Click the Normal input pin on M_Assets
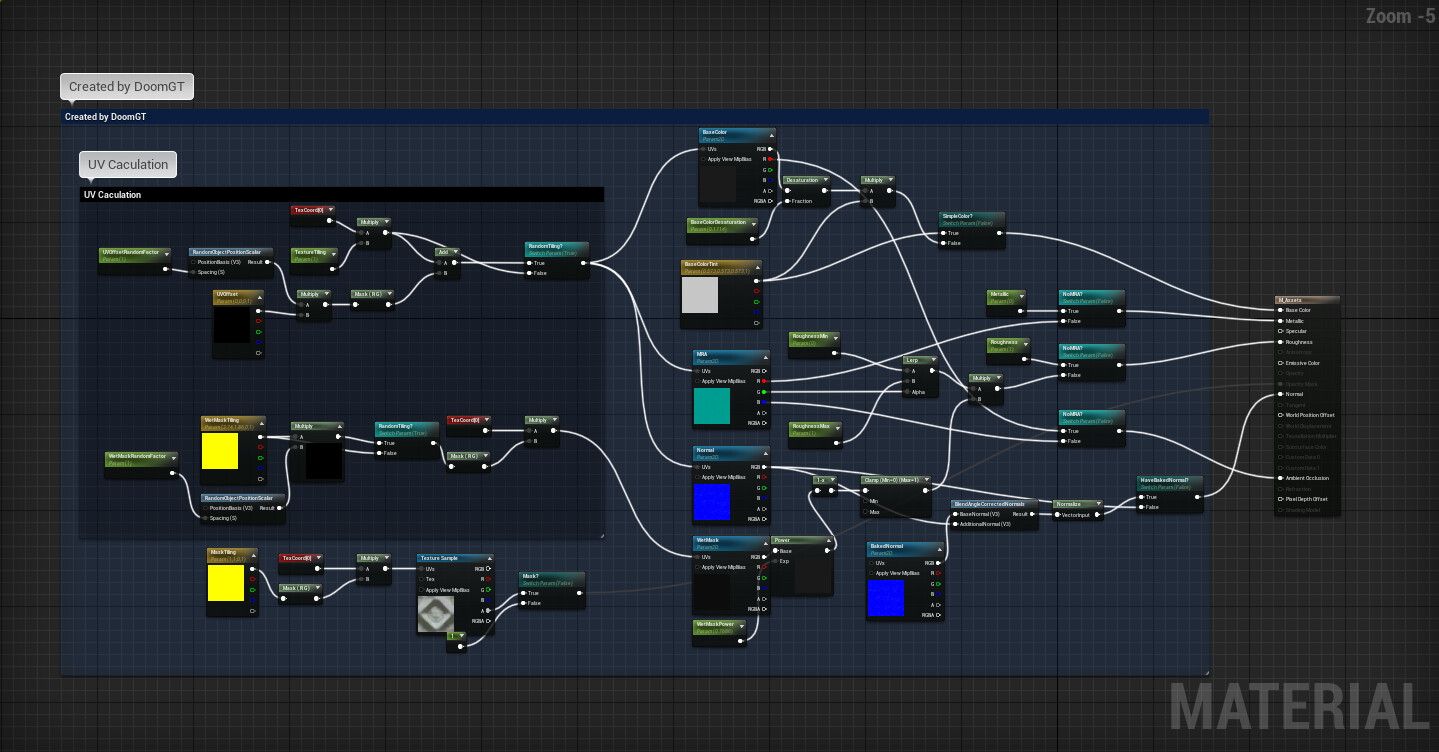This screenshot has width=1439, height=752. coord(1280,394)
